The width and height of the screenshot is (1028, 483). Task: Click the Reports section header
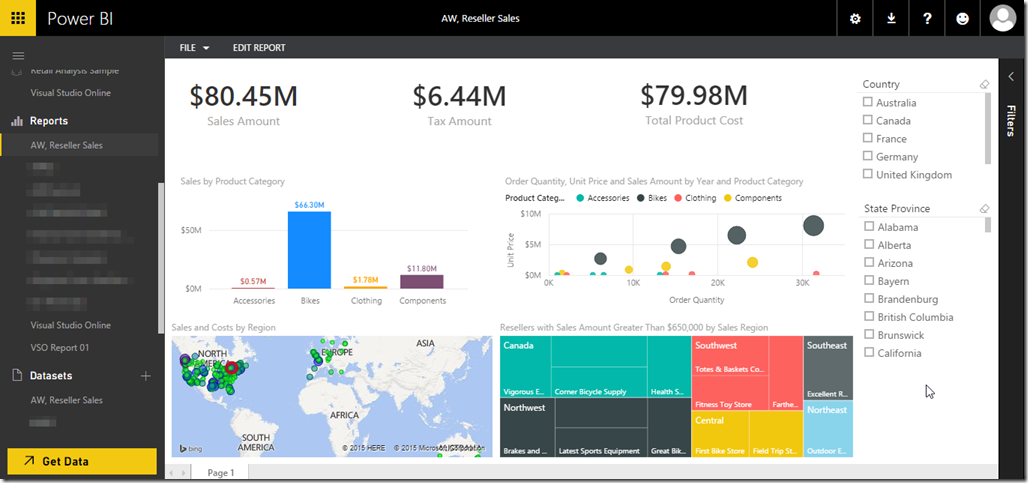pos(49,121)
